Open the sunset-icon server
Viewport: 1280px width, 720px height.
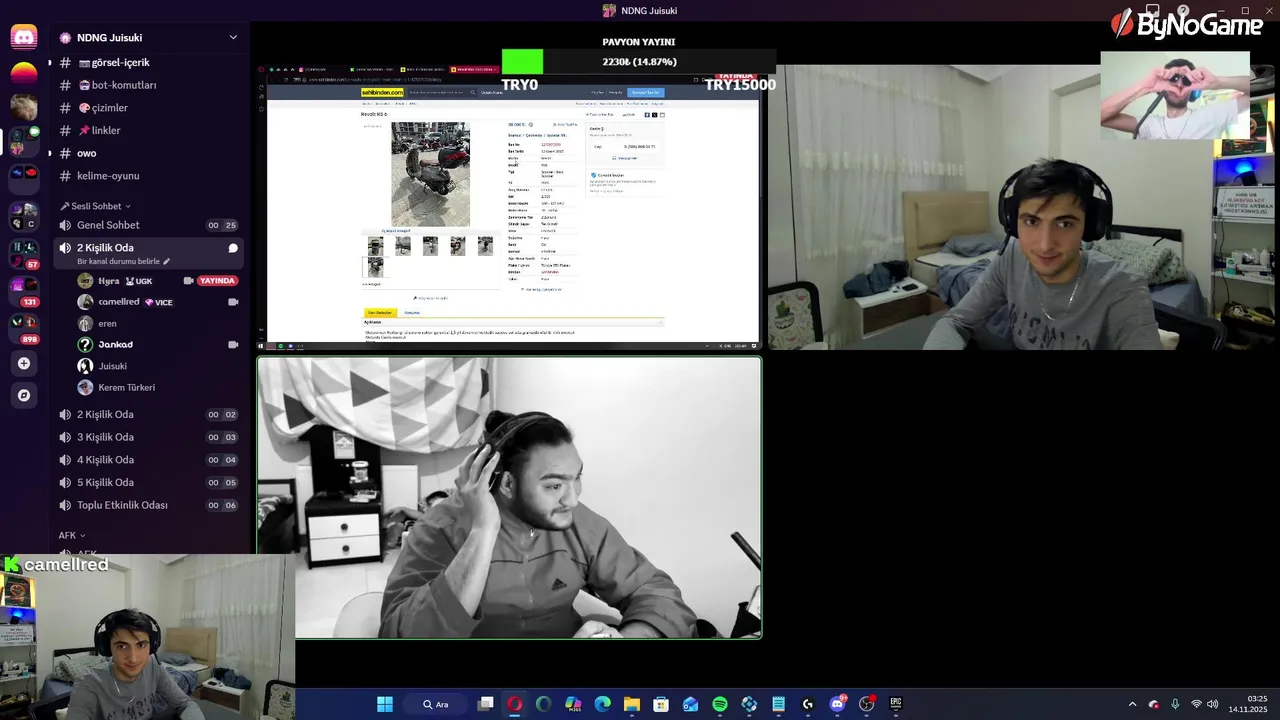point(24,74)
